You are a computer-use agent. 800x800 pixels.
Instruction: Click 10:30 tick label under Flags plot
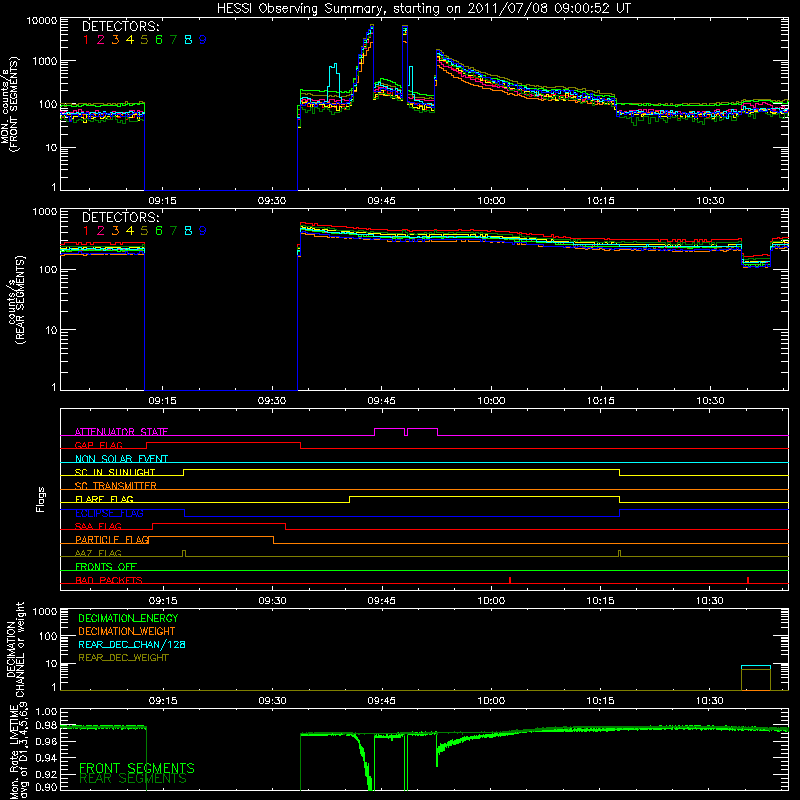click(710, 601)
